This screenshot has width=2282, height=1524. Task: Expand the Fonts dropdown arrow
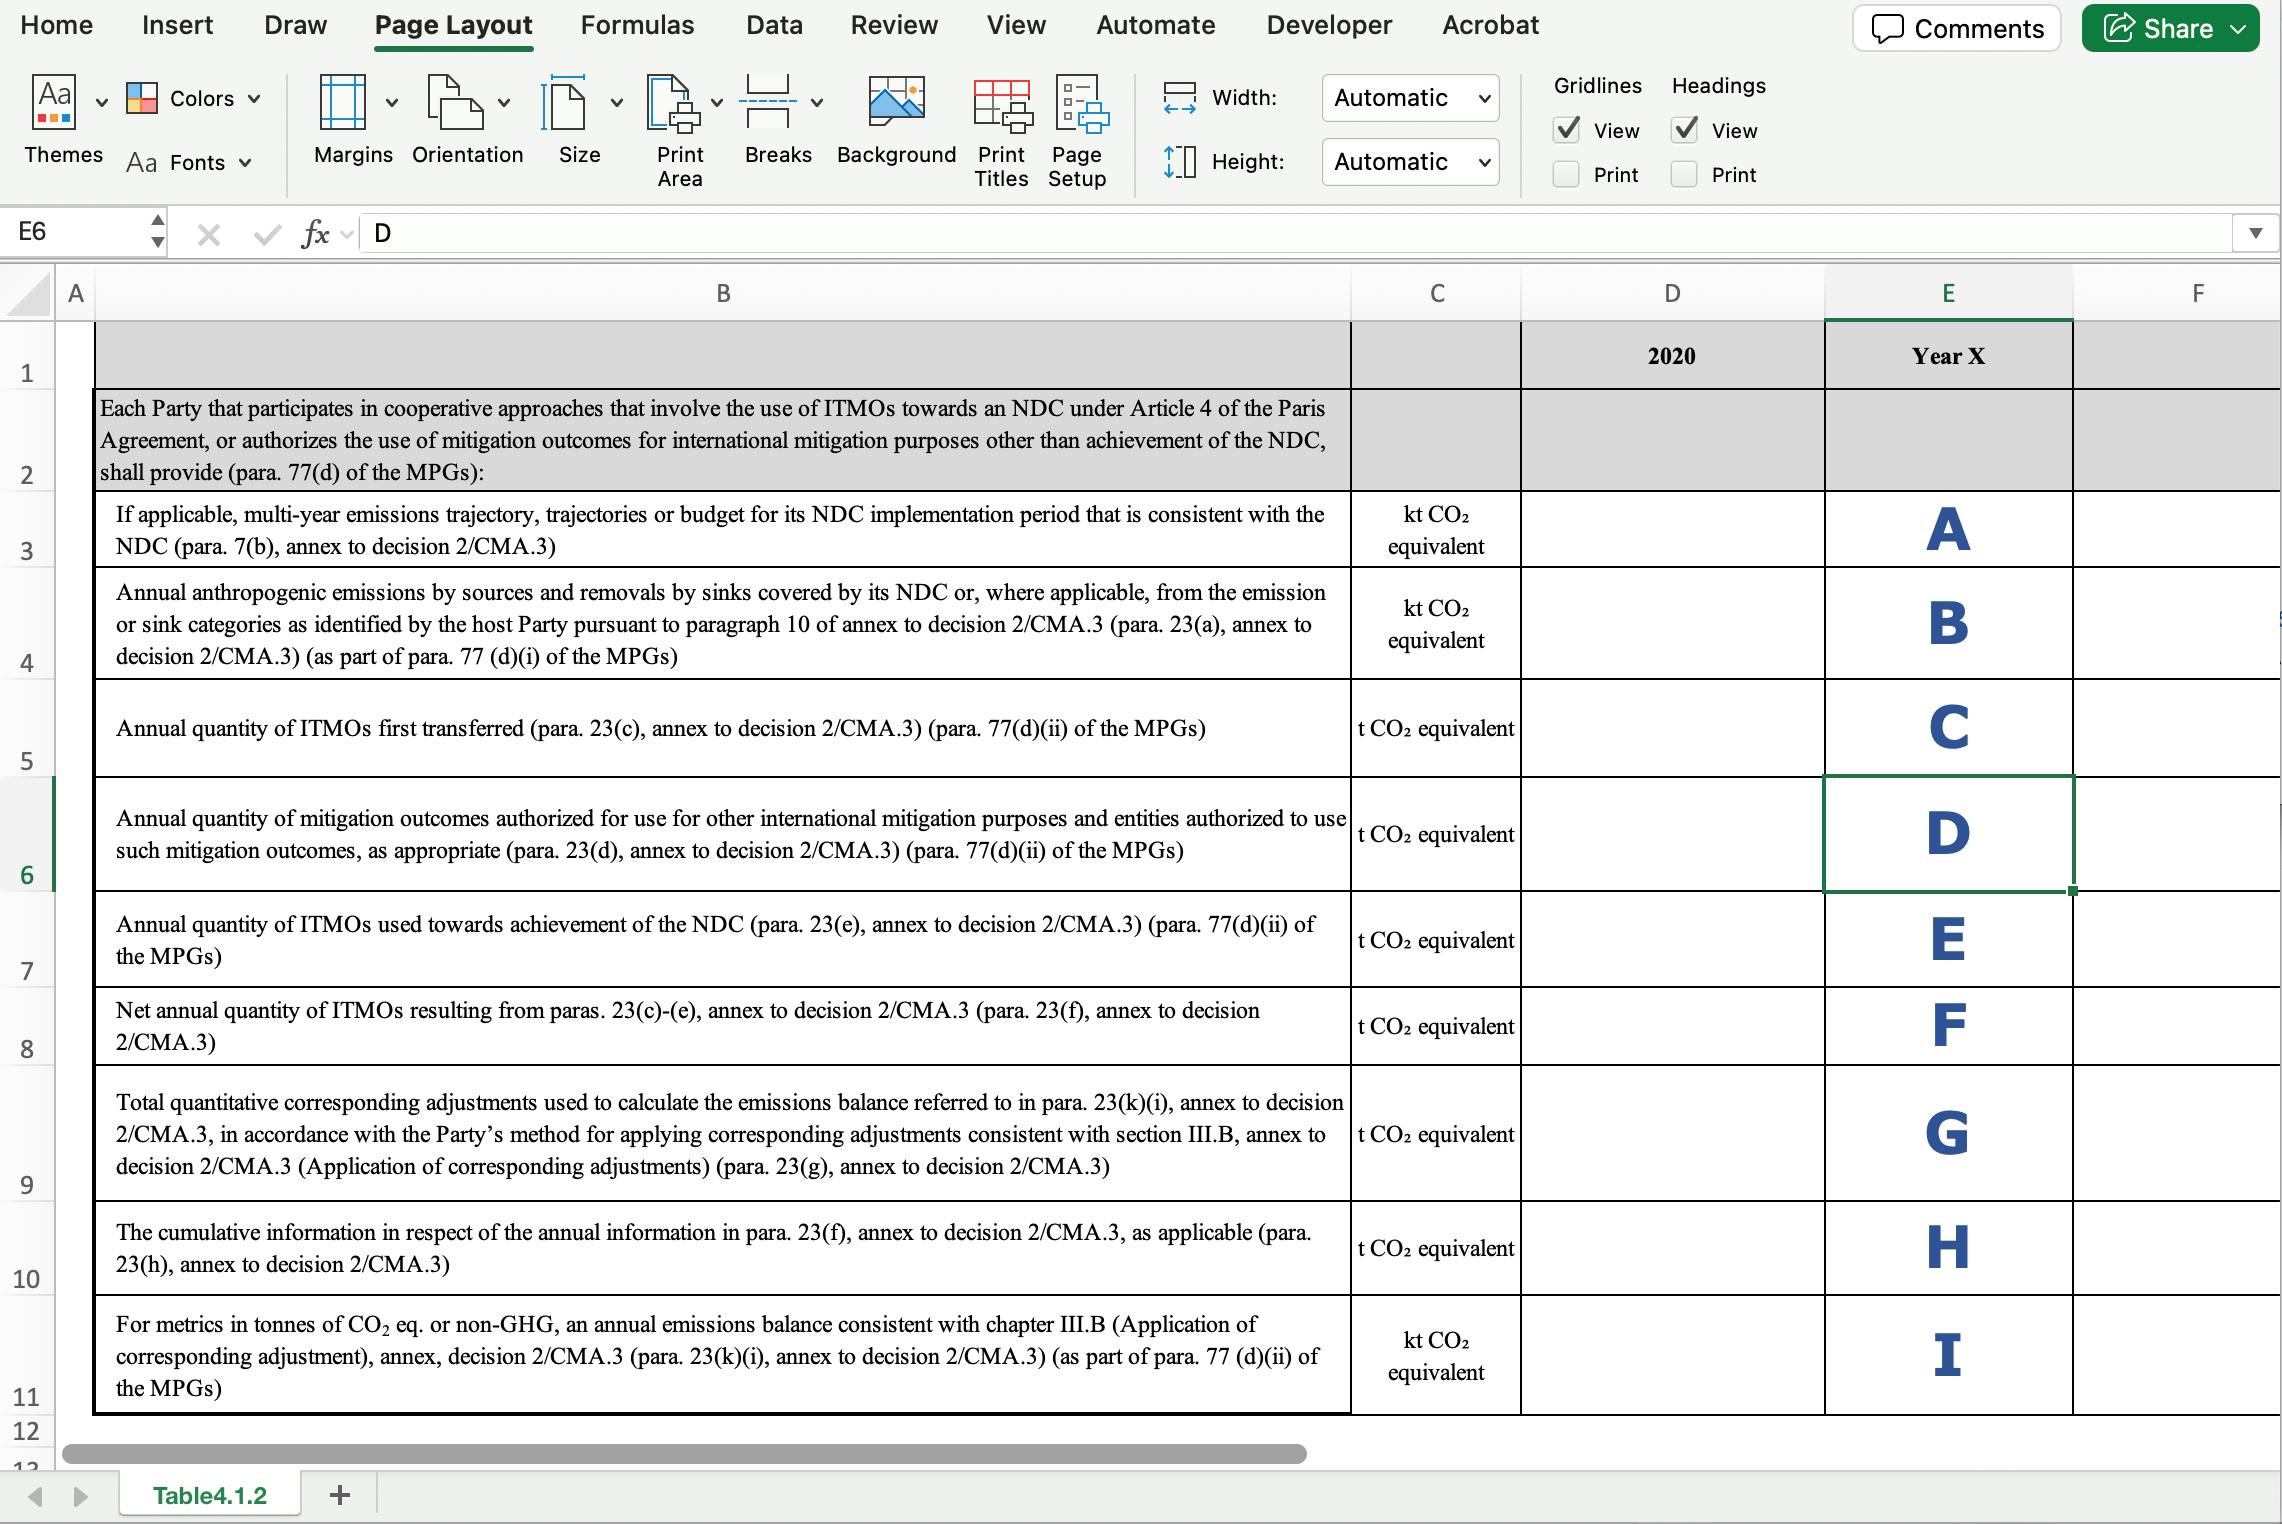pos(245,162)
